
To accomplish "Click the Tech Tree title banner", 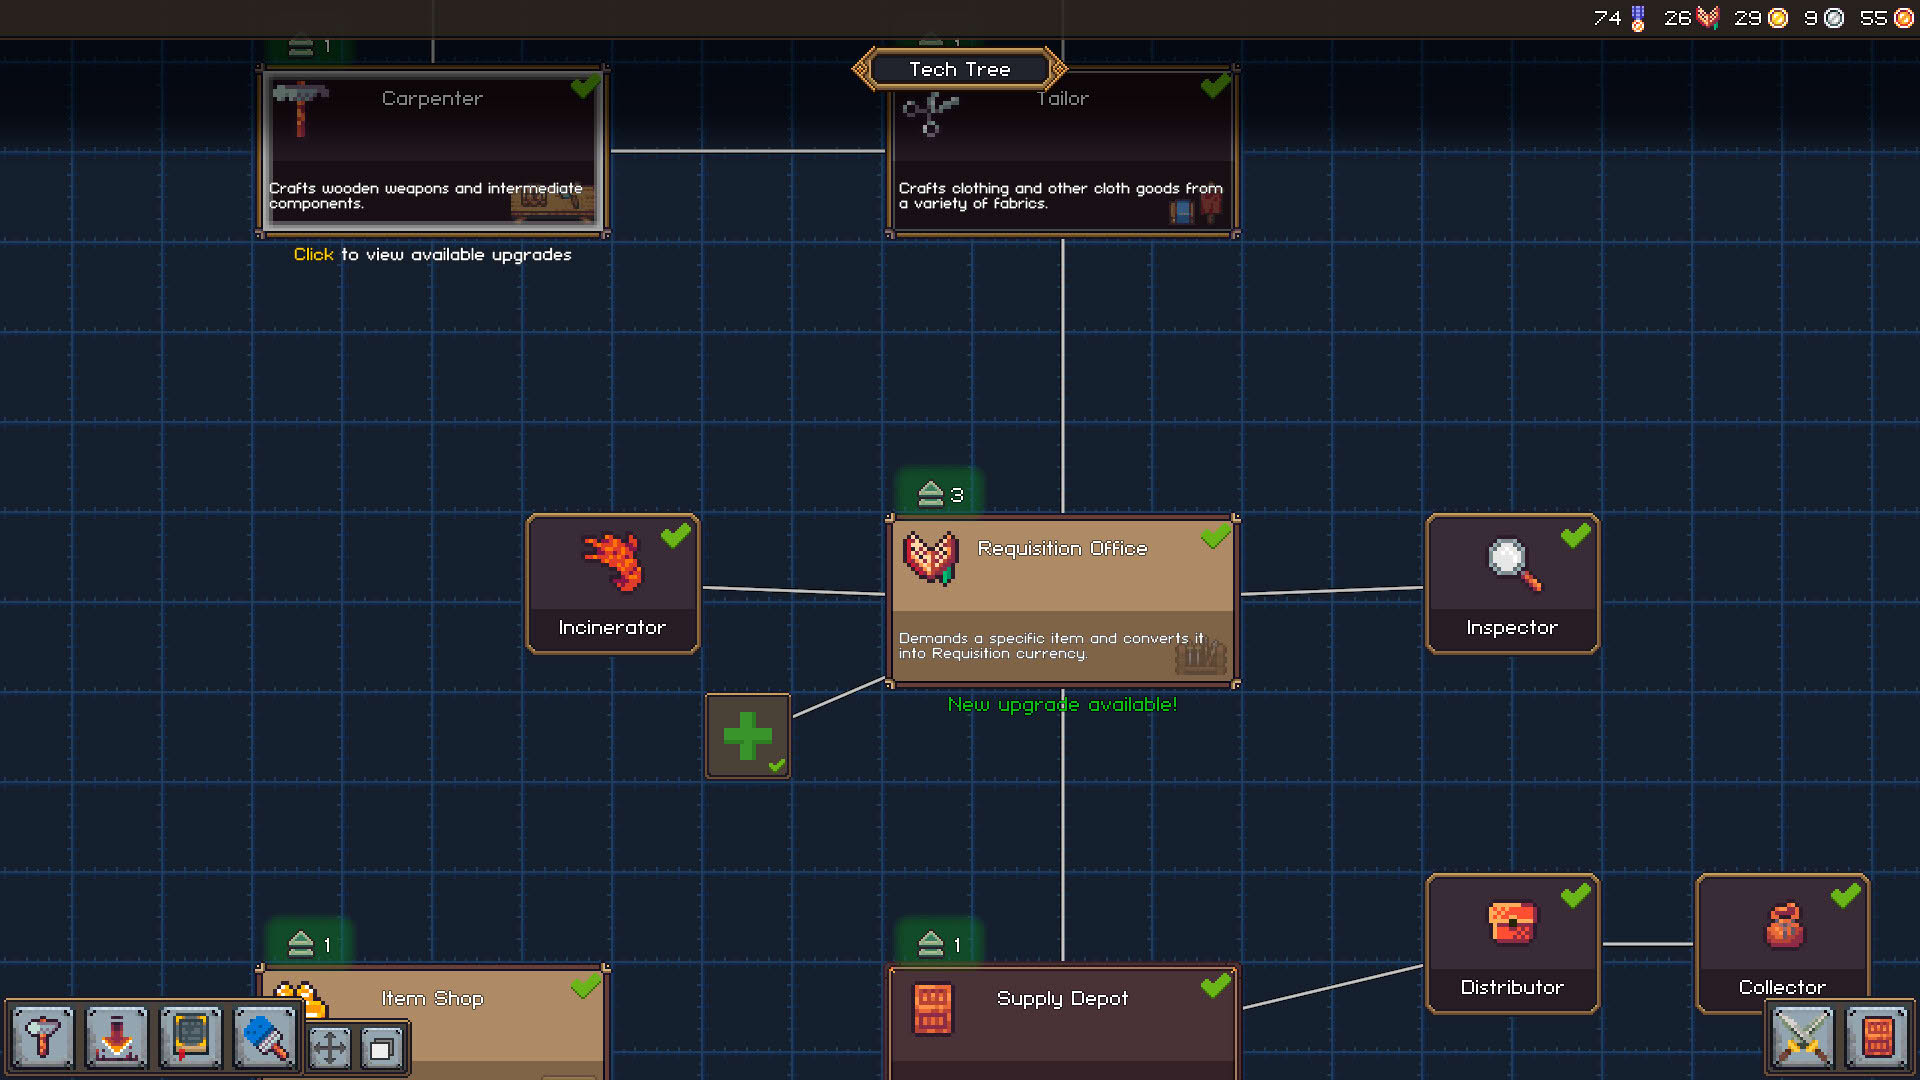I will [960, 69].
